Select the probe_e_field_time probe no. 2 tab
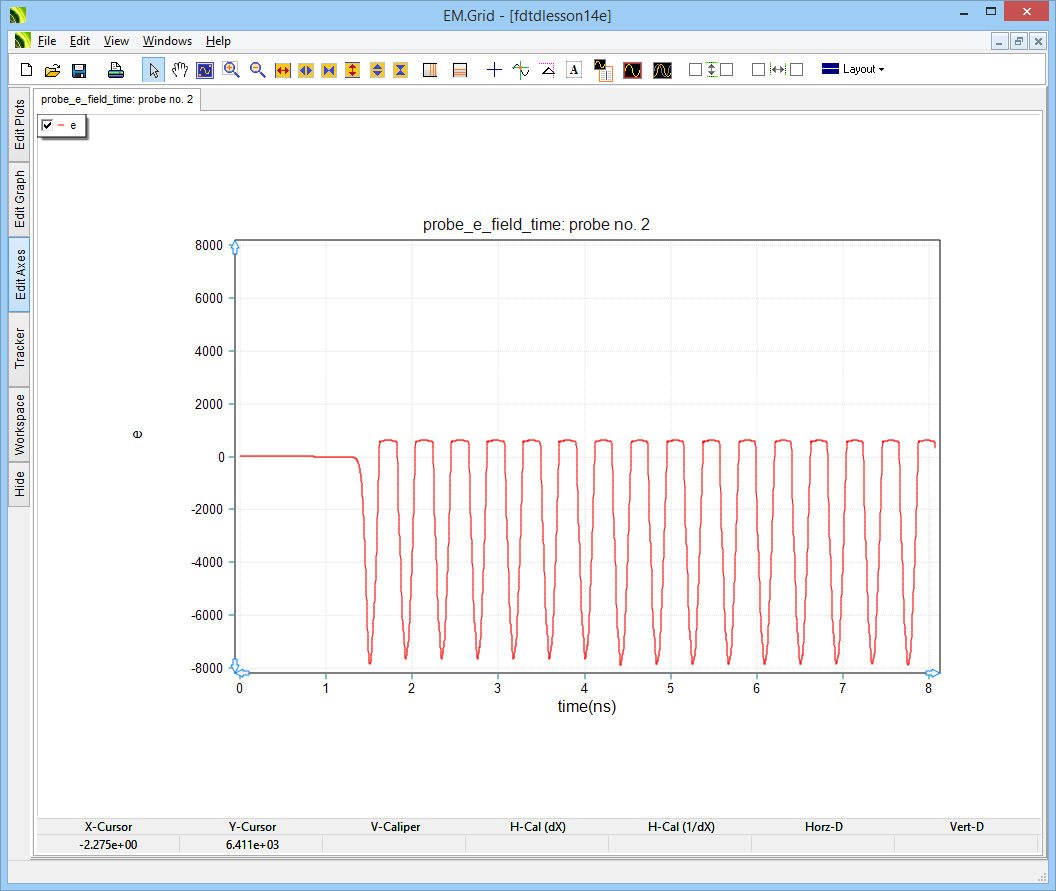 click(x=117, y=100)
